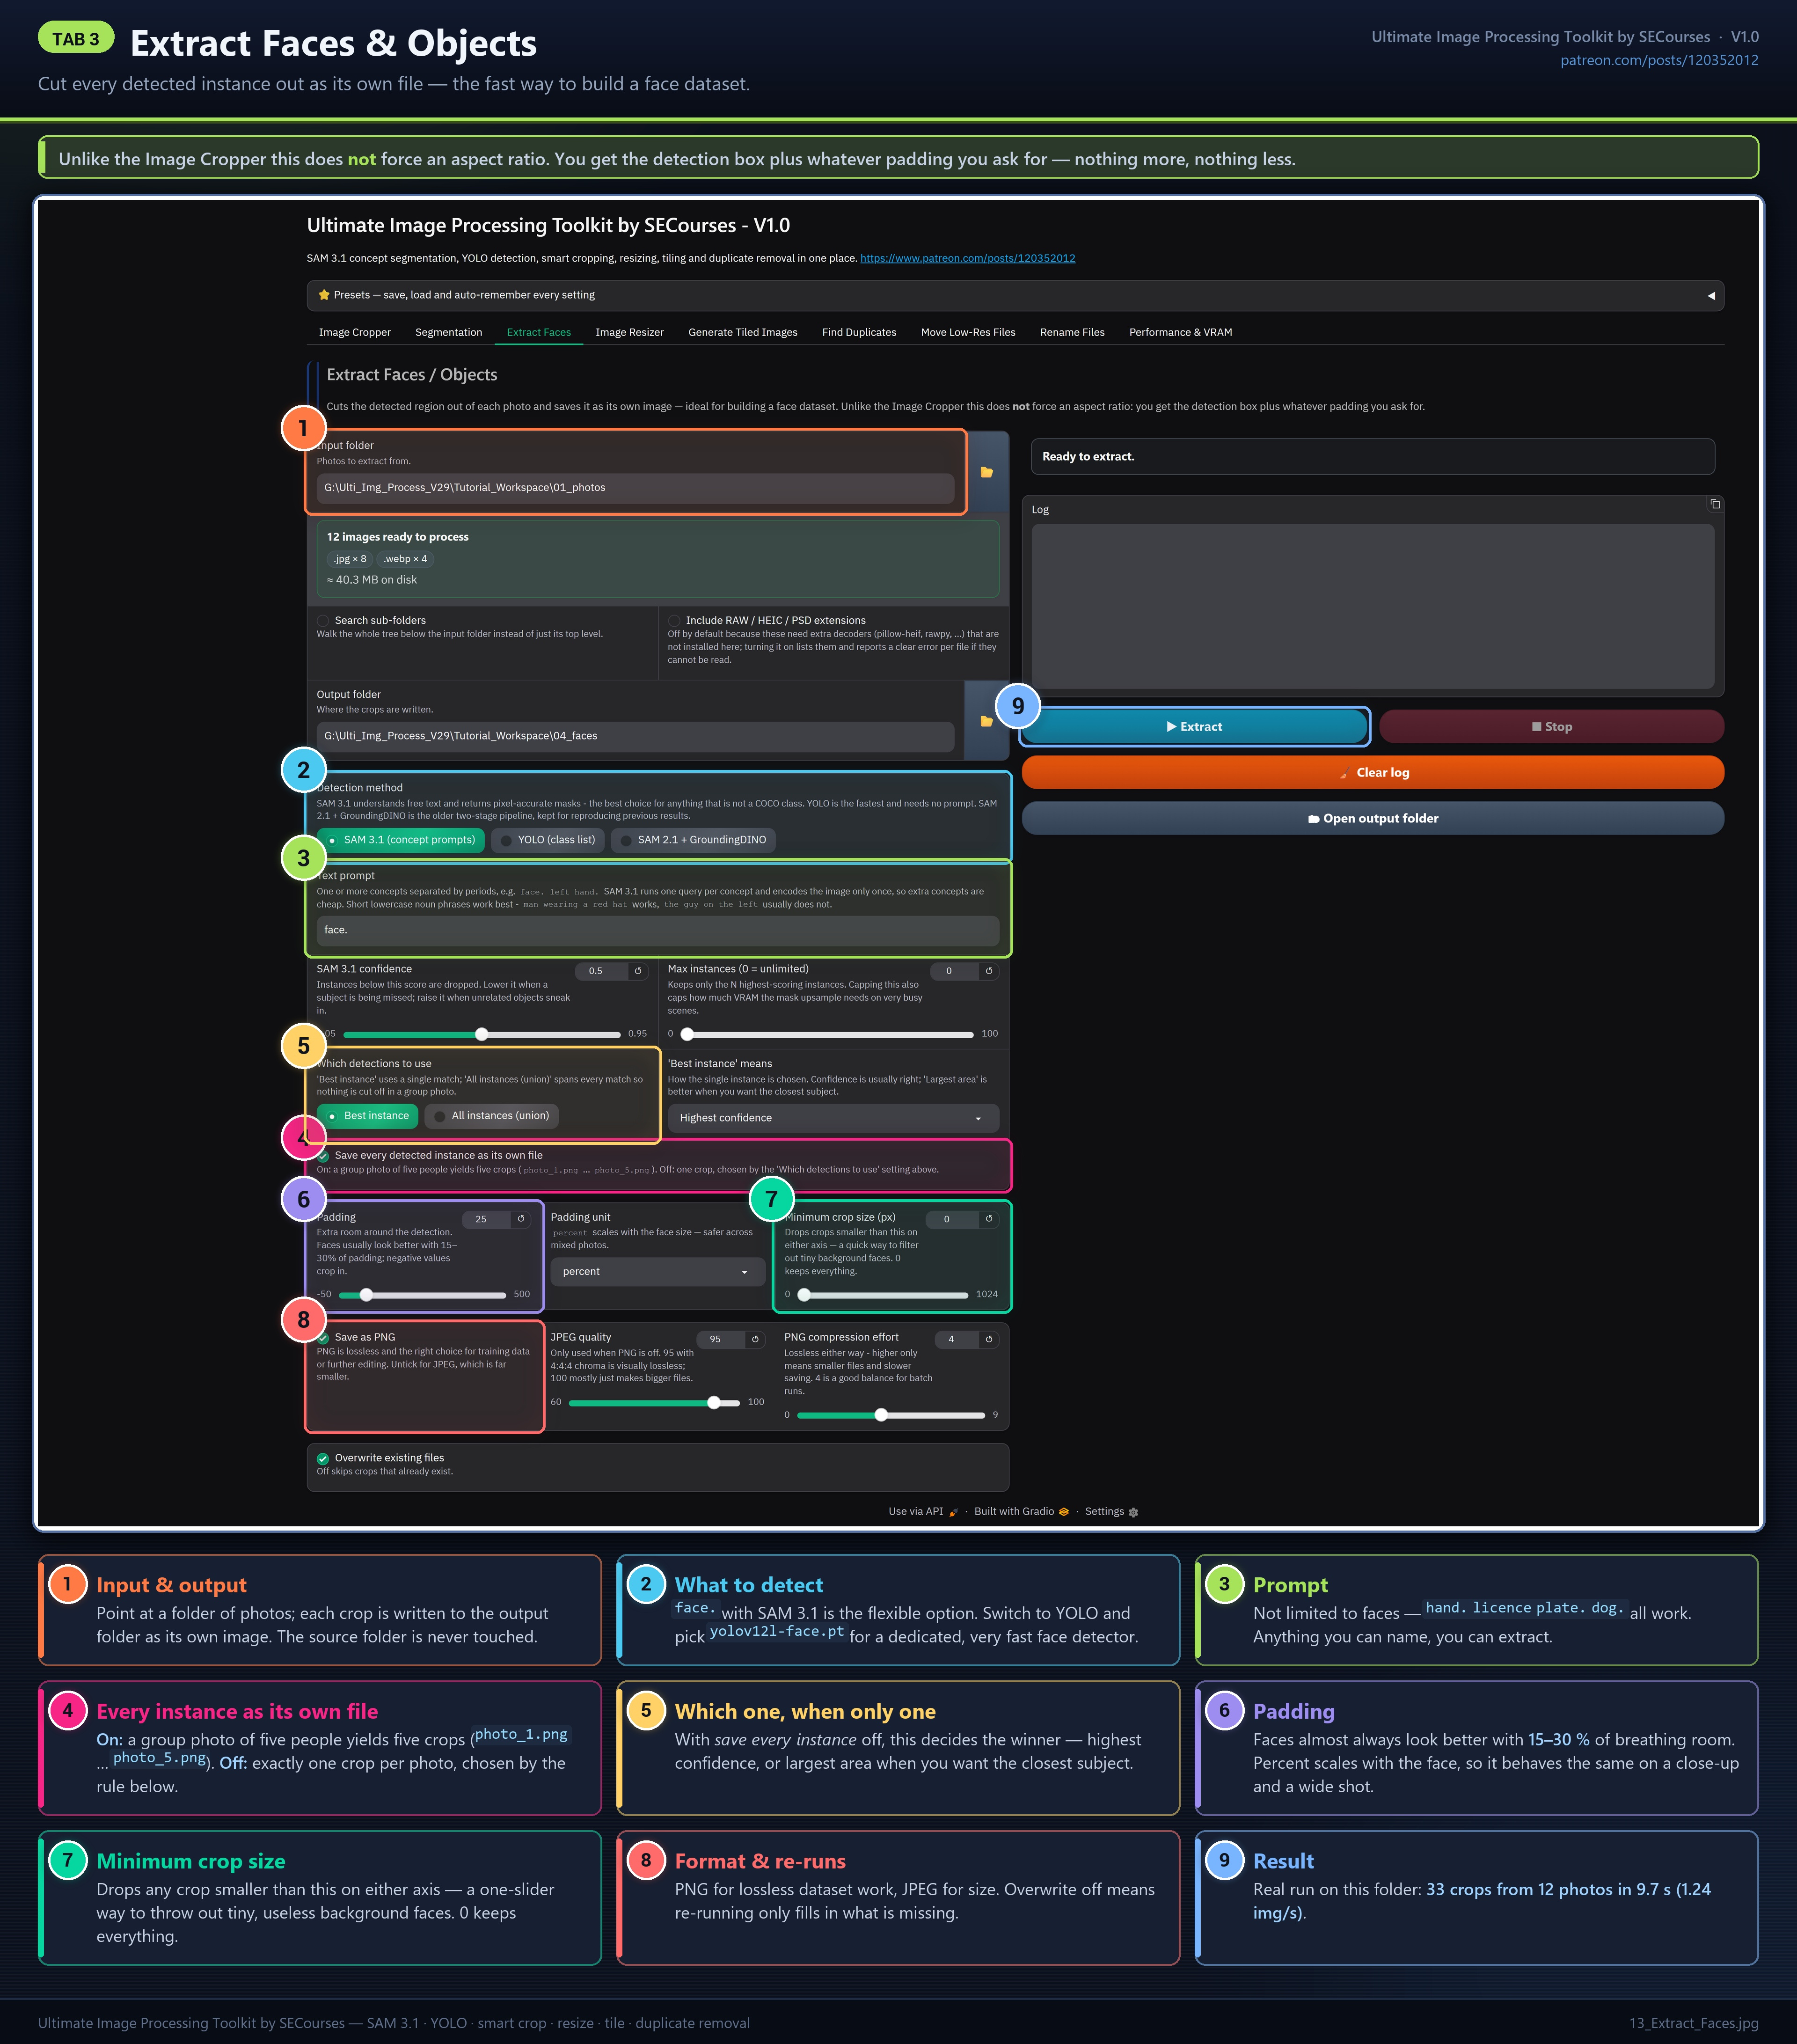This screenshot has width=1797, height=2044.
Task: Click the Clear log button
Action: pos(1373,773)
